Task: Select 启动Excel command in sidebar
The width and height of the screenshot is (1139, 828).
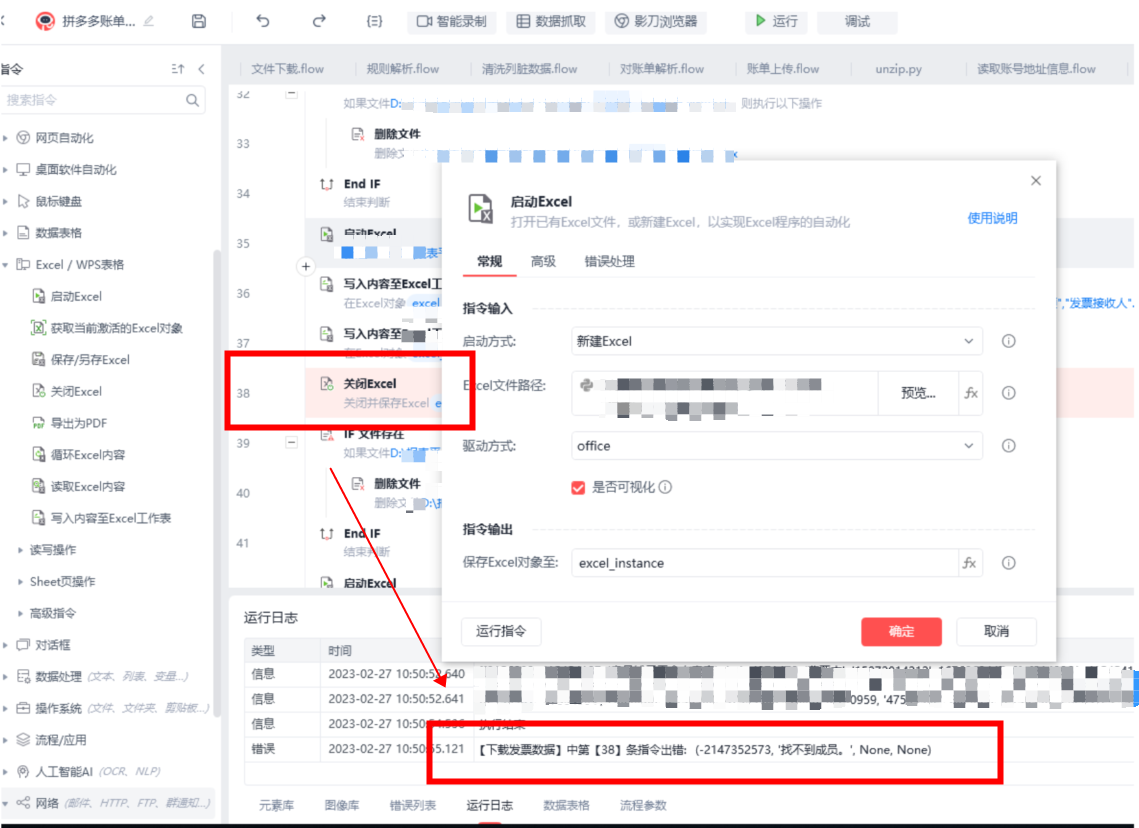Action: pyautogui.click(x=76, y=296)
